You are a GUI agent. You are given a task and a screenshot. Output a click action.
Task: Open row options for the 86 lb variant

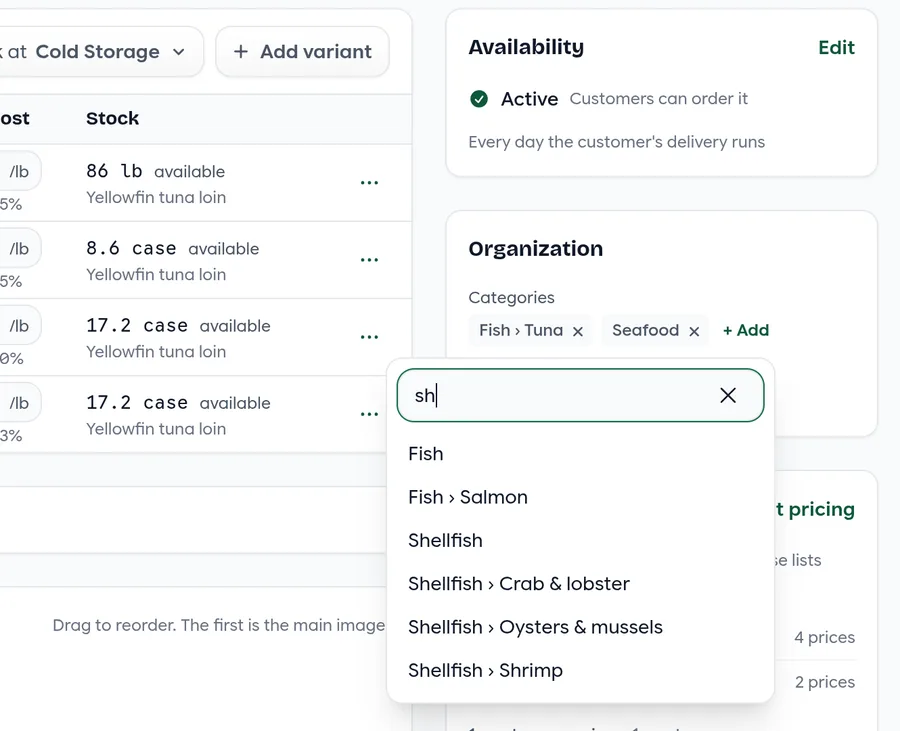pos(369,182)
